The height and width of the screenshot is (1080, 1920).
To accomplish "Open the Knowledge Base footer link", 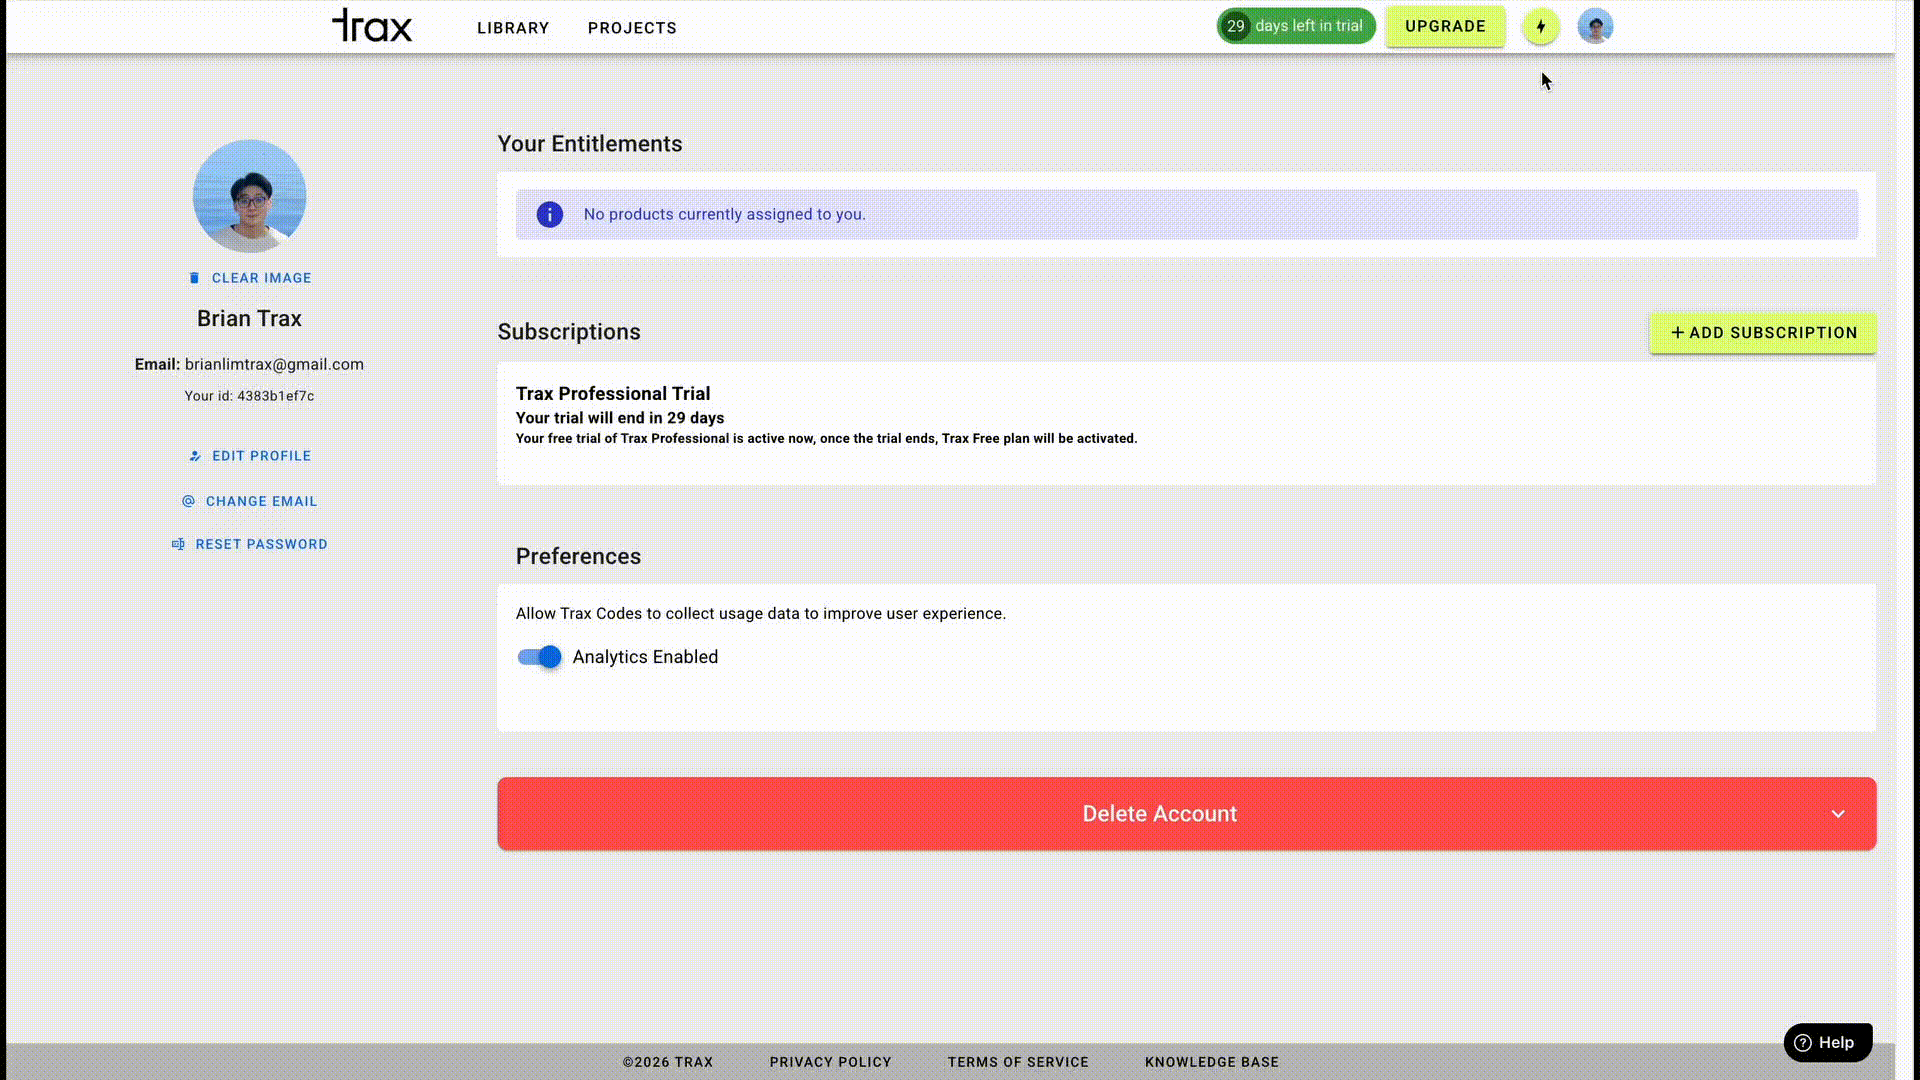I will pos(1211,1062).
